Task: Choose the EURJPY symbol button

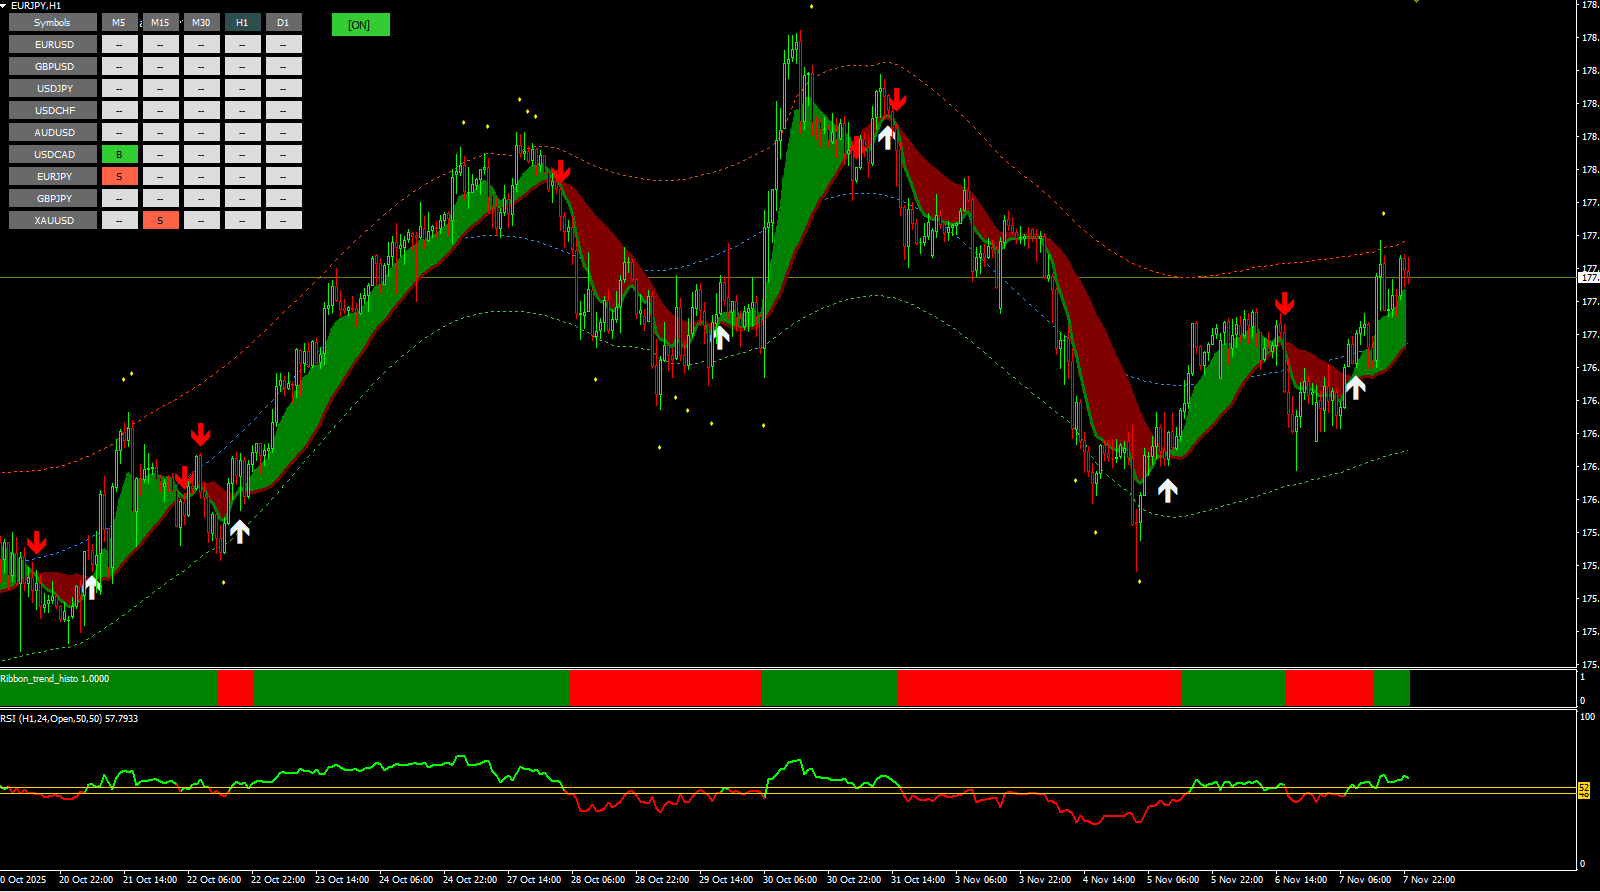Action: tap(53, 176)
